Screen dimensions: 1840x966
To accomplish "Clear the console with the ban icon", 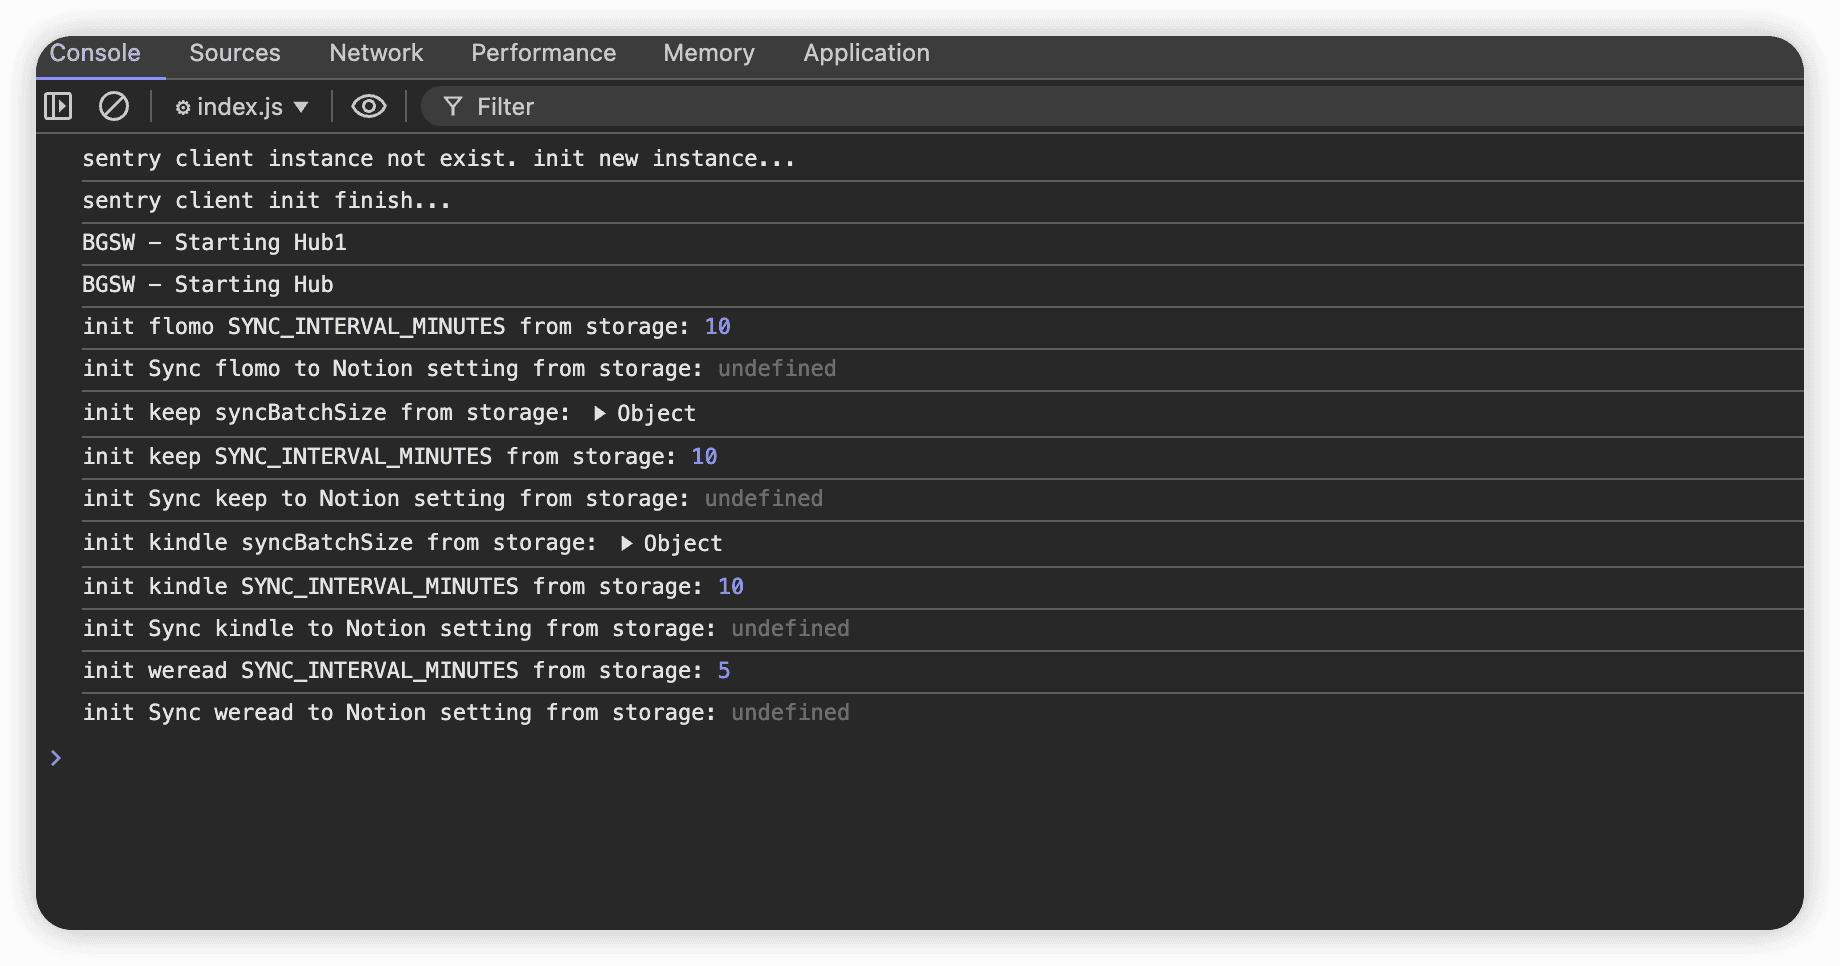I will [x=114, y=106].
